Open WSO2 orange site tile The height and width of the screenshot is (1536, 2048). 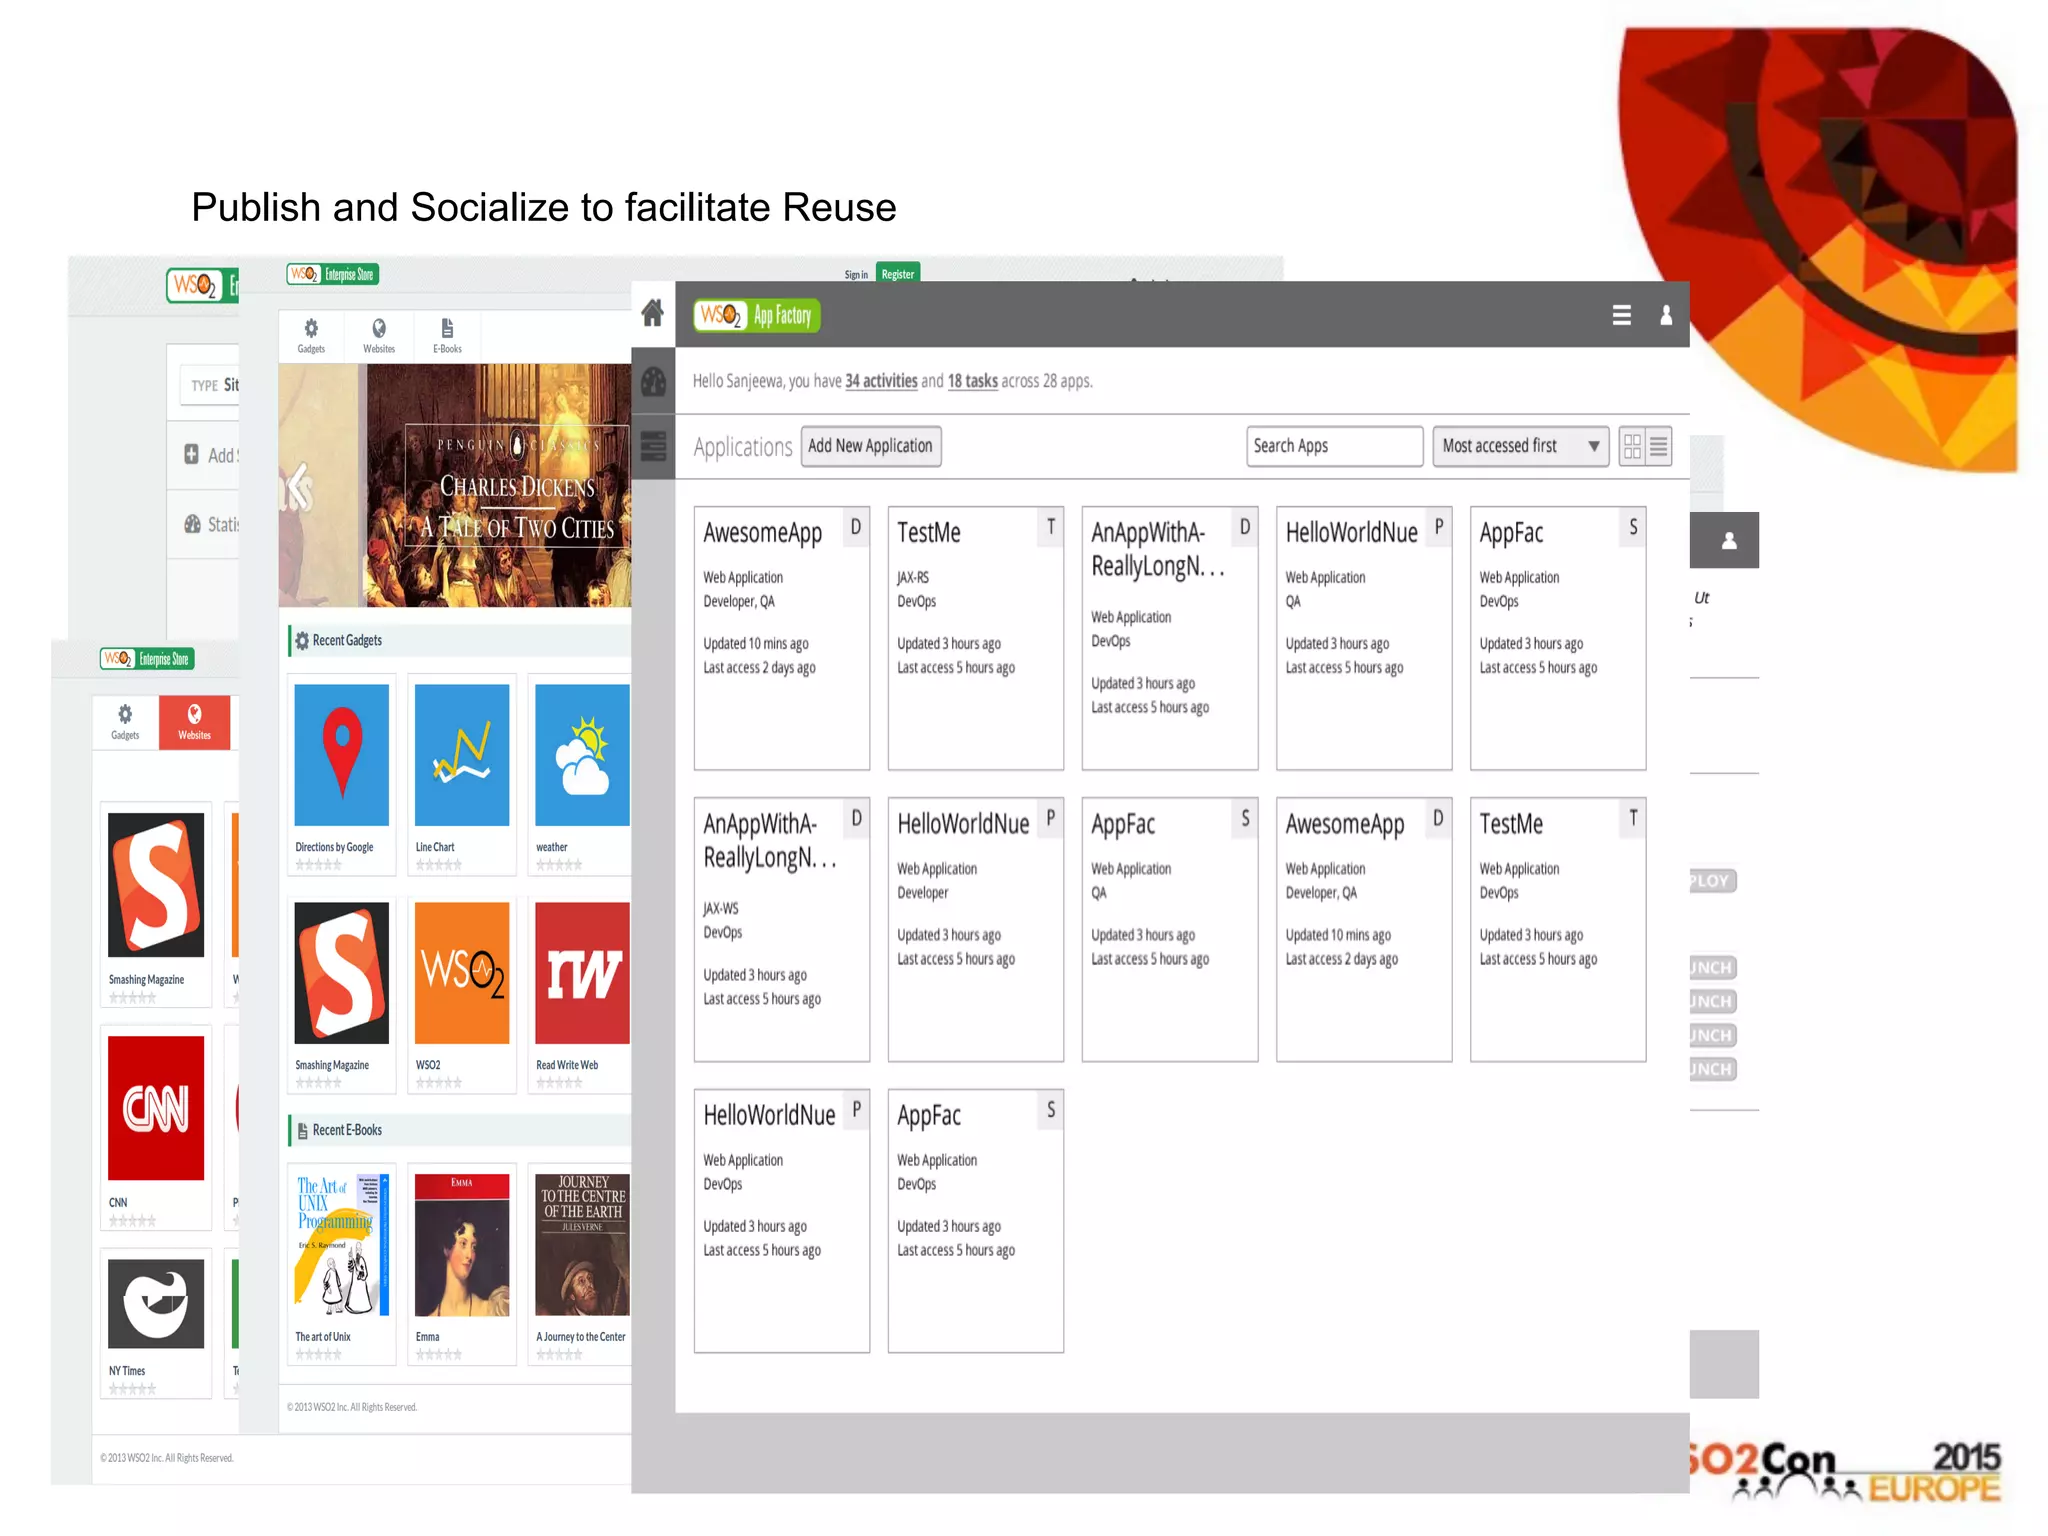pyautogui.click(x=462, y=993)
